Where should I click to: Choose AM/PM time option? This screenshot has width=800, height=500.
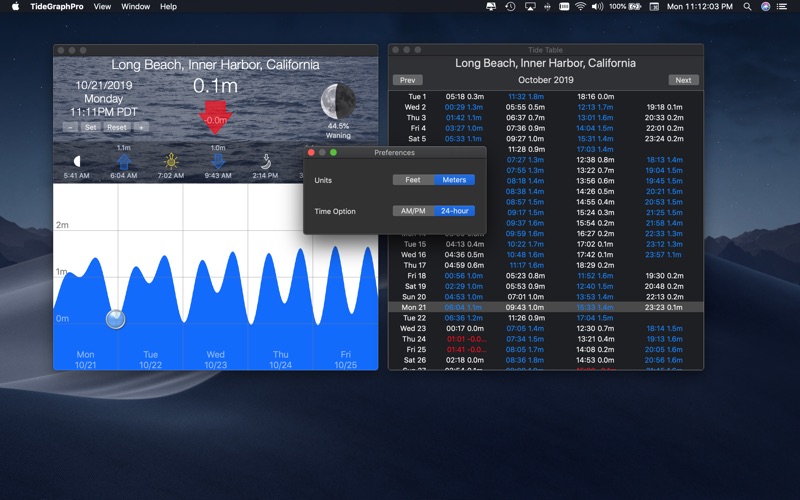(x=413, y=211)
